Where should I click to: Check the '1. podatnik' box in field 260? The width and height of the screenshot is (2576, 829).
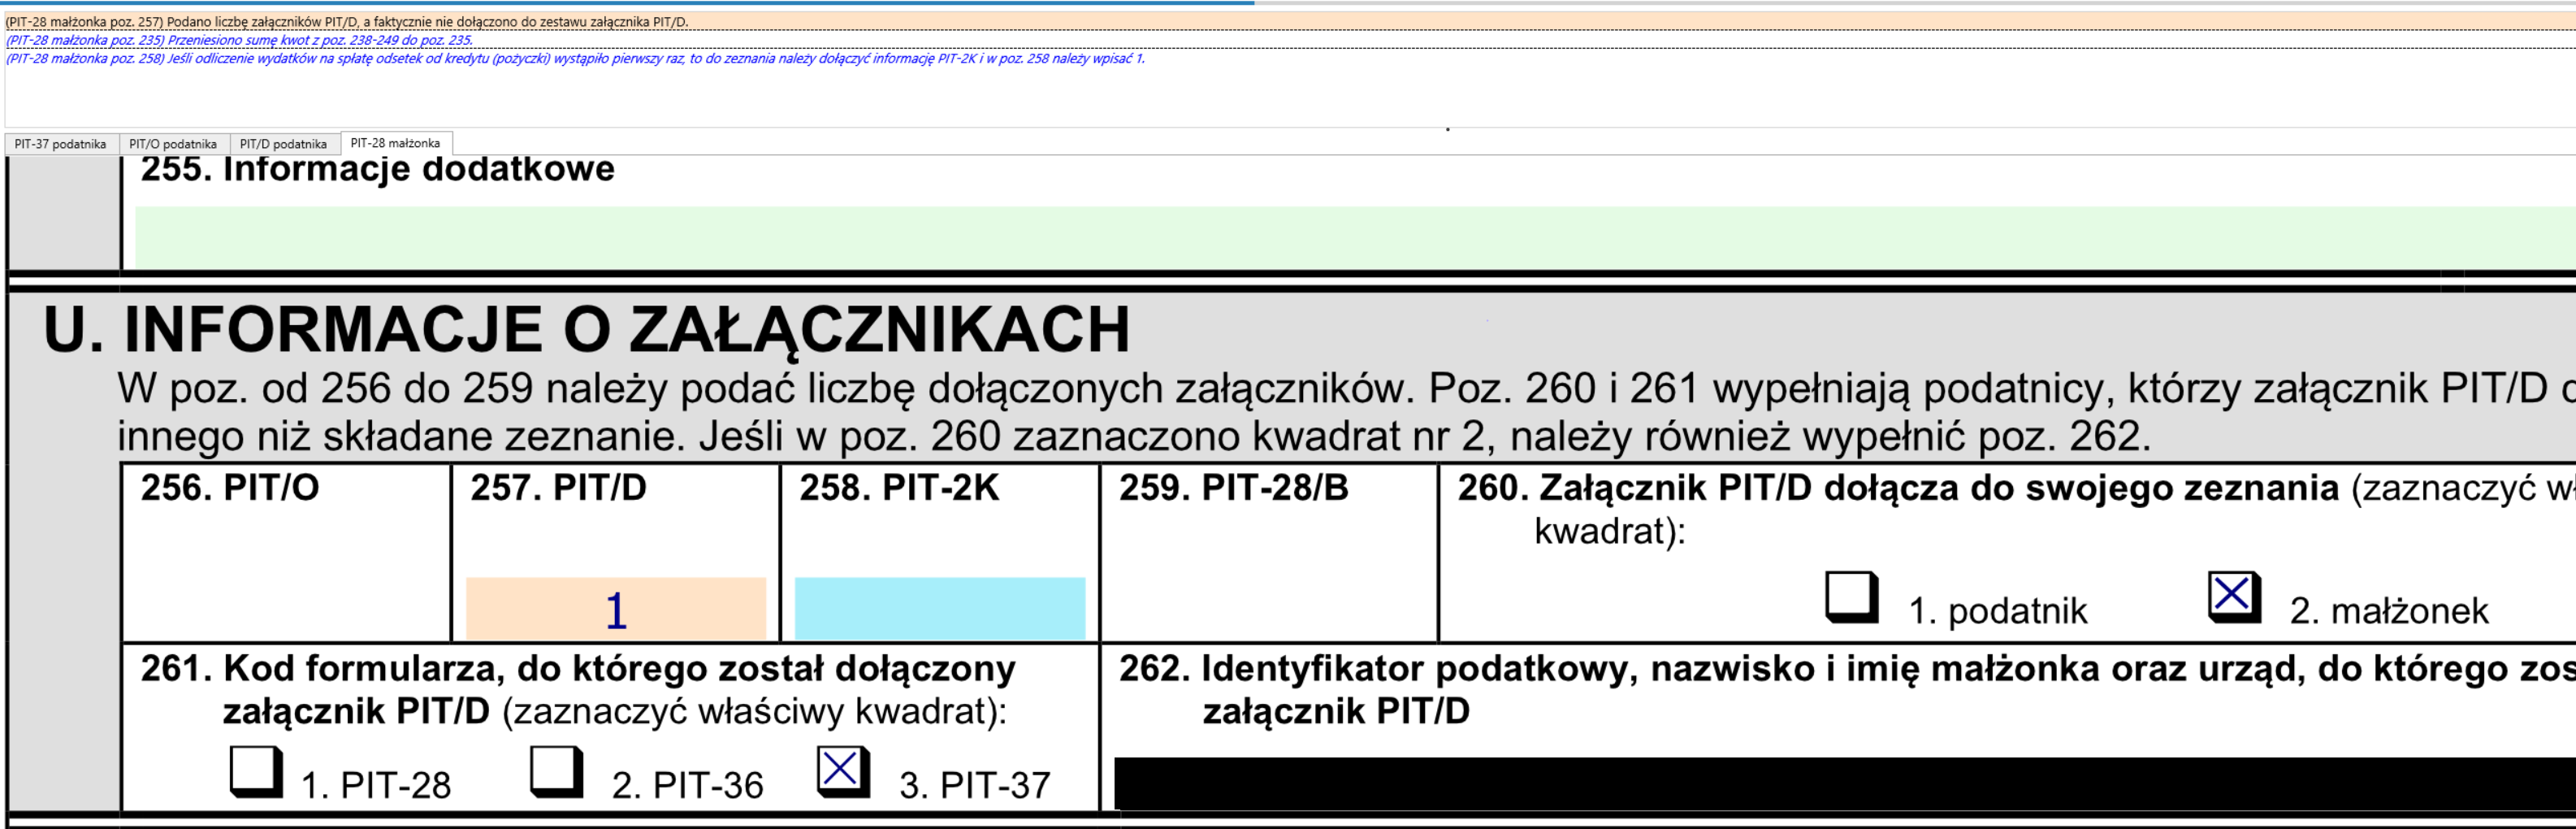(x=1850, y=597)
